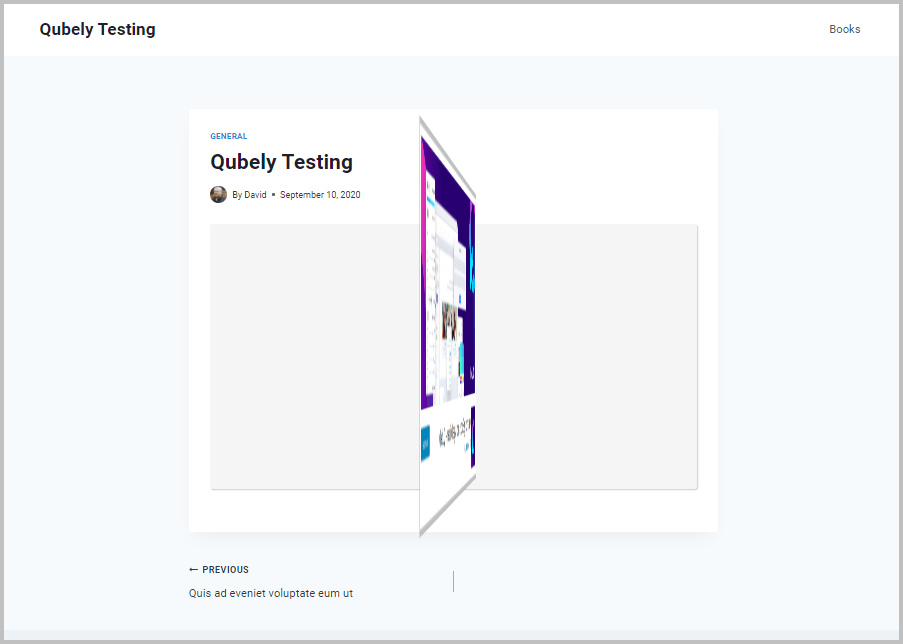Open David's author avatar

point(218,195)
